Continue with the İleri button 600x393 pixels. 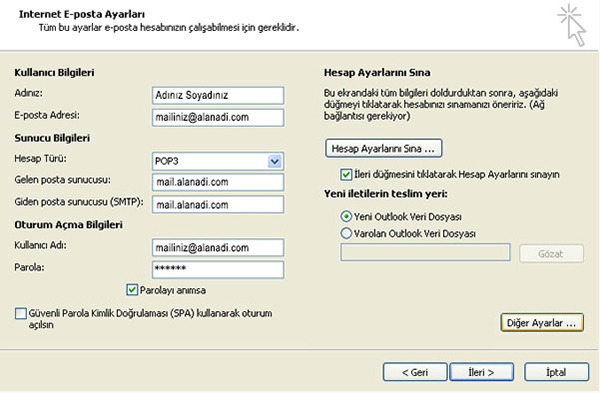481,372
